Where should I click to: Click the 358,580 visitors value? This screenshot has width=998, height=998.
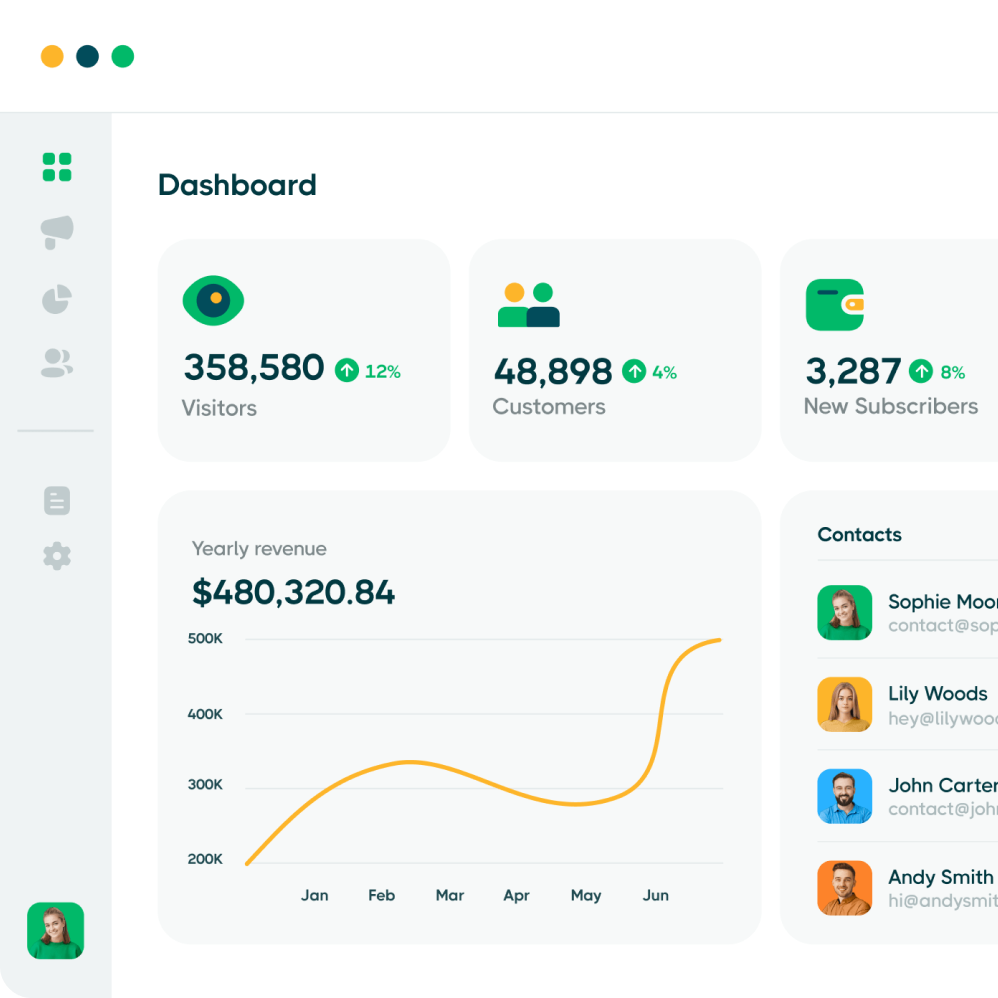point(254,367)
